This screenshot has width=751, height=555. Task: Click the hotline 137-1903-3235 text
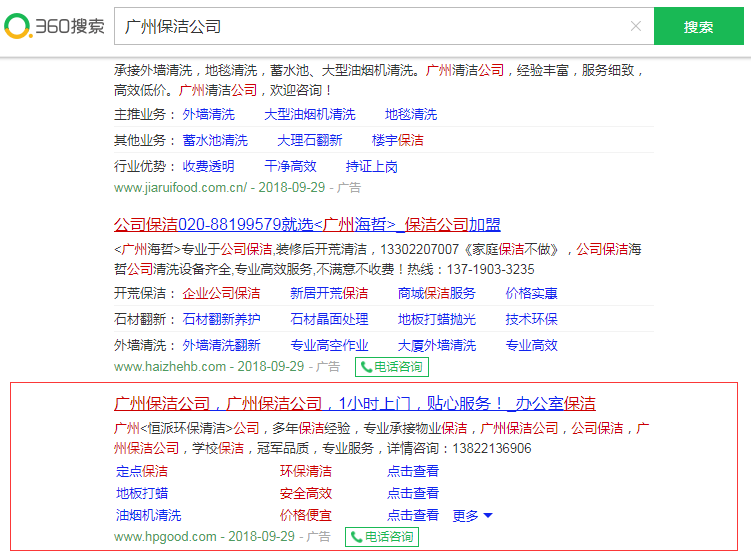pos(490,269)
